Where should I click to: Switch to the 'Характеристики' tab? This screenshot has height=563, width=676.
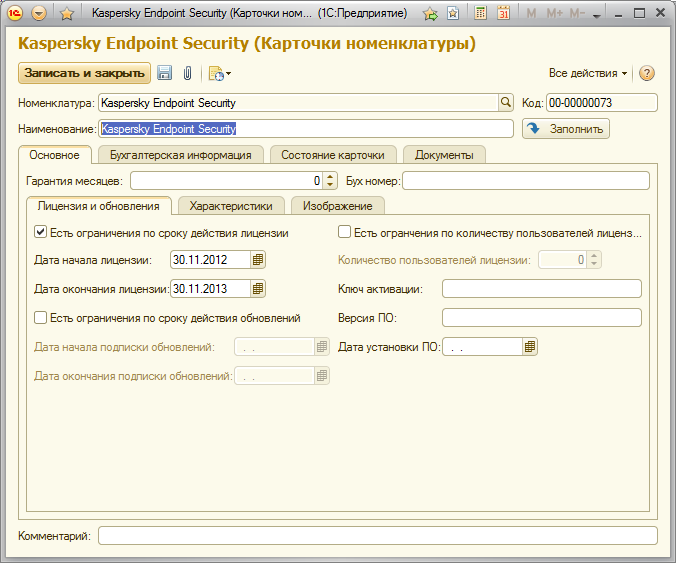[231, 206]
